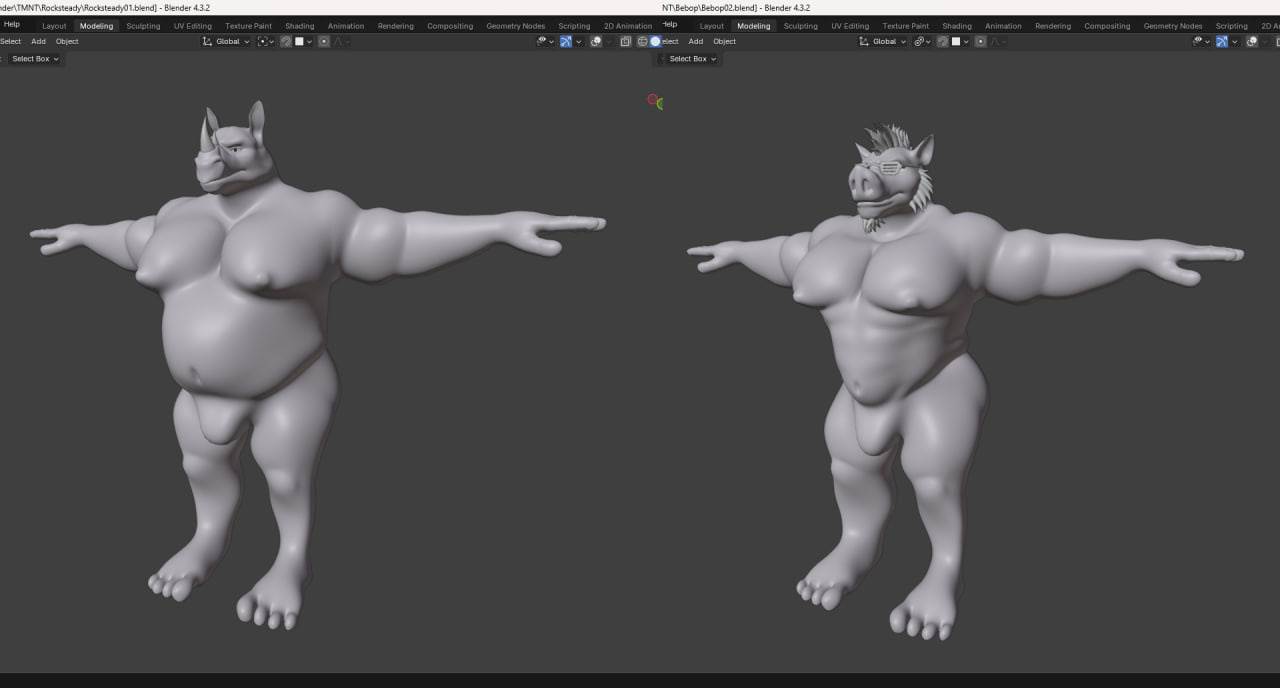Switch to Compositing tab in Rocksteady window
1280x688 pixels.
[x=450, y=26]
